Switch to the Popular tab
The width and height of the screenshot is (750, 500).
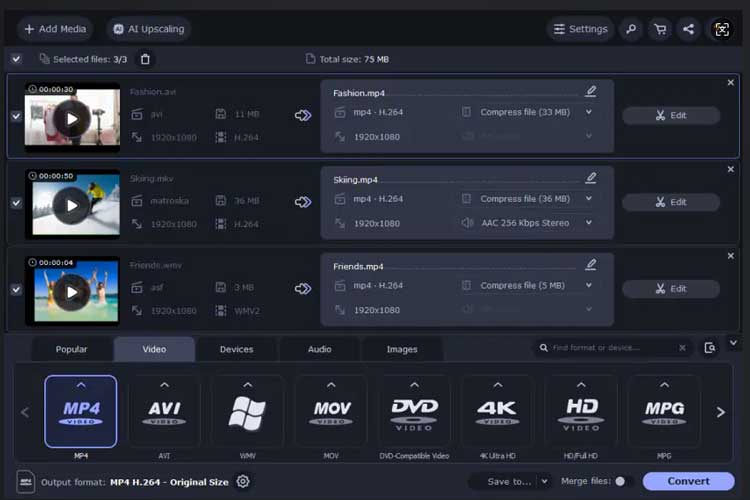tap(71, 349)
